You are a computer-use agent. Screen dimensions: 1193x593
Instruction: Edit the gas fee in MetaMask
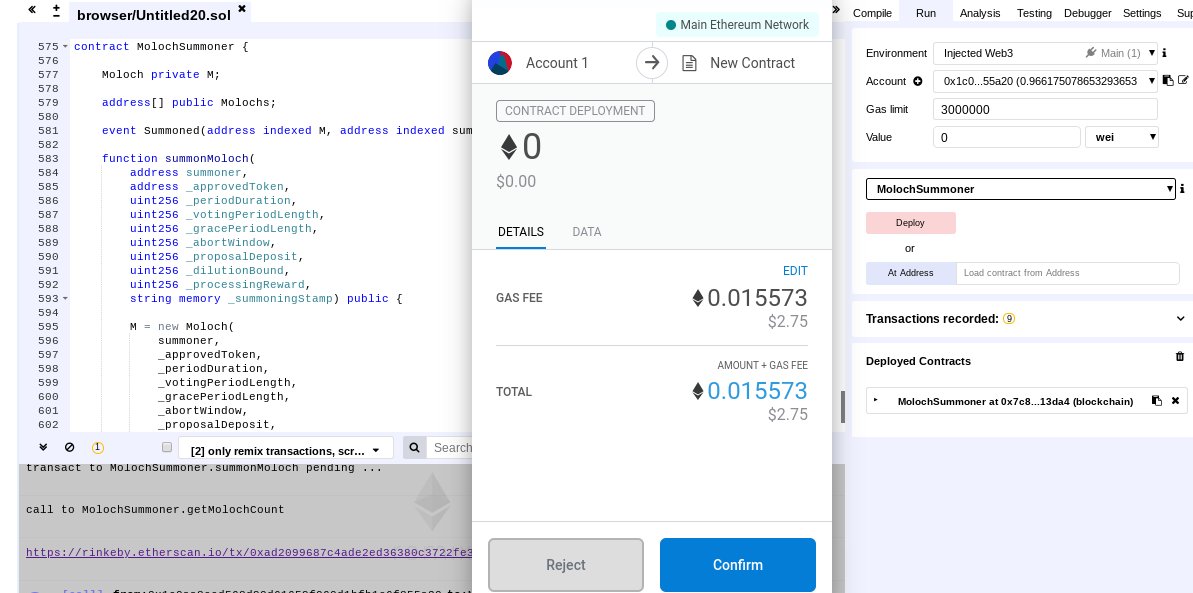pyautogui.click(x=795, y=271)
